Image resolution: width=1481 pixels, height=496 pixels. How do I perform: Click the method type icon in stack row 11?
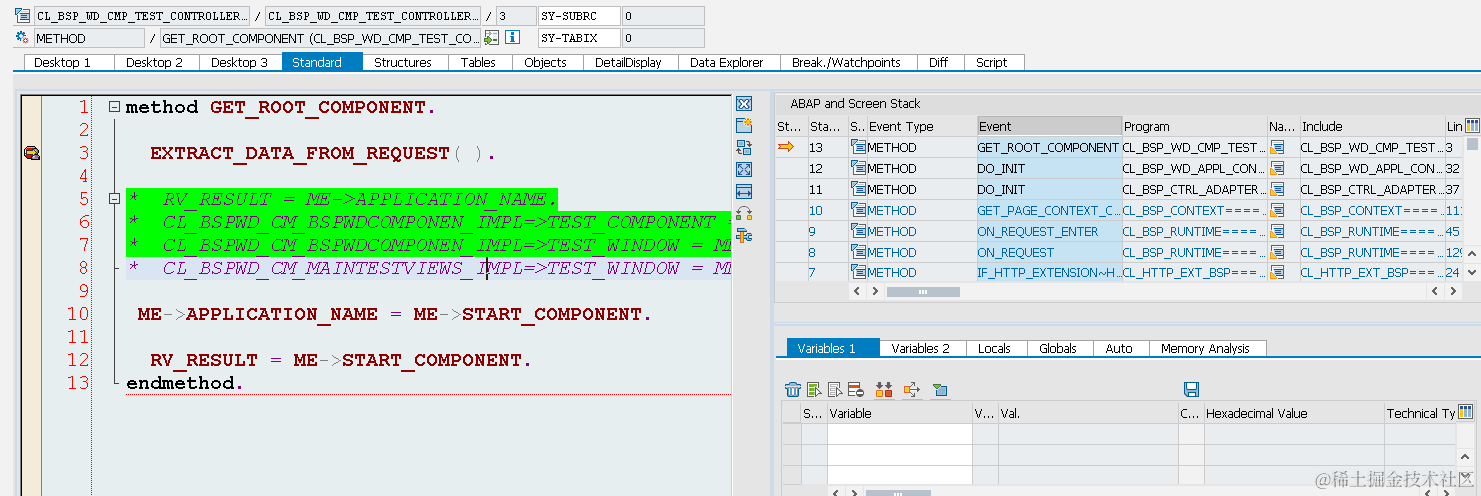858,189
